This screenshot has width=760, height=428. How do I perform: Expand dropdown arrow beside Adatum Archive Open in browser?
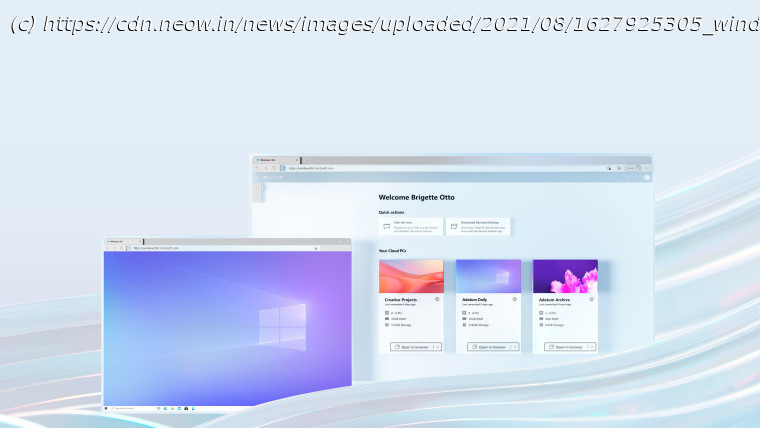tap(592, 347)
